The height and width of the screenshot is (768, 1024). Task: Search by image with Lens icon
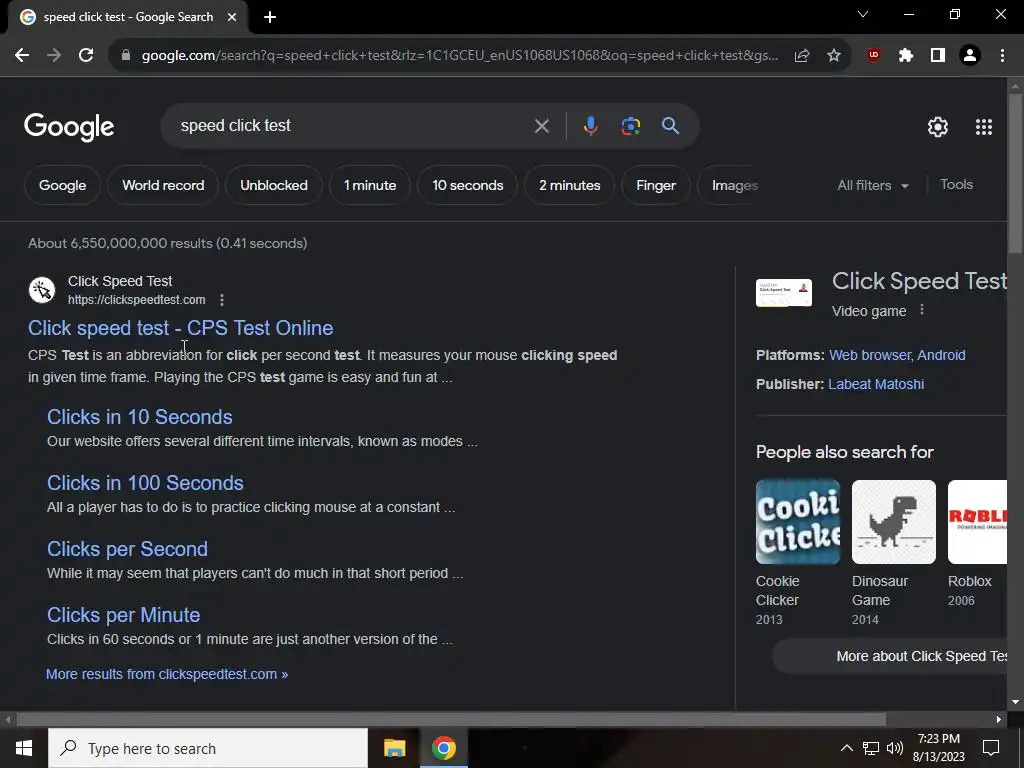[630, 126]
